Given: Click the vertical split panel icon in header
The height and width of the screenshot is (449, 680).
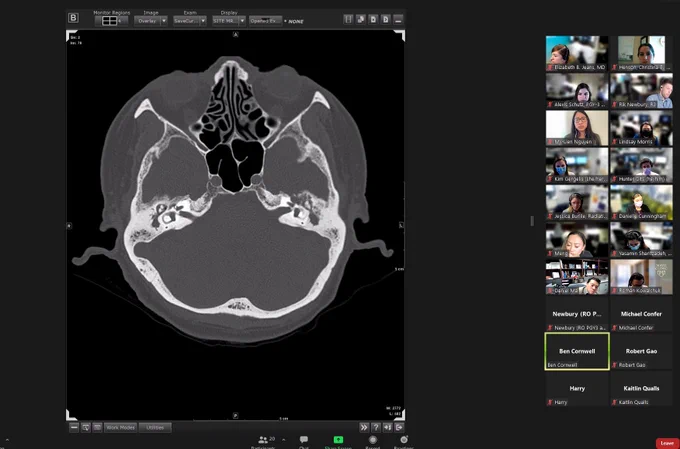Looking at the screenshot, I should [348, 19].
